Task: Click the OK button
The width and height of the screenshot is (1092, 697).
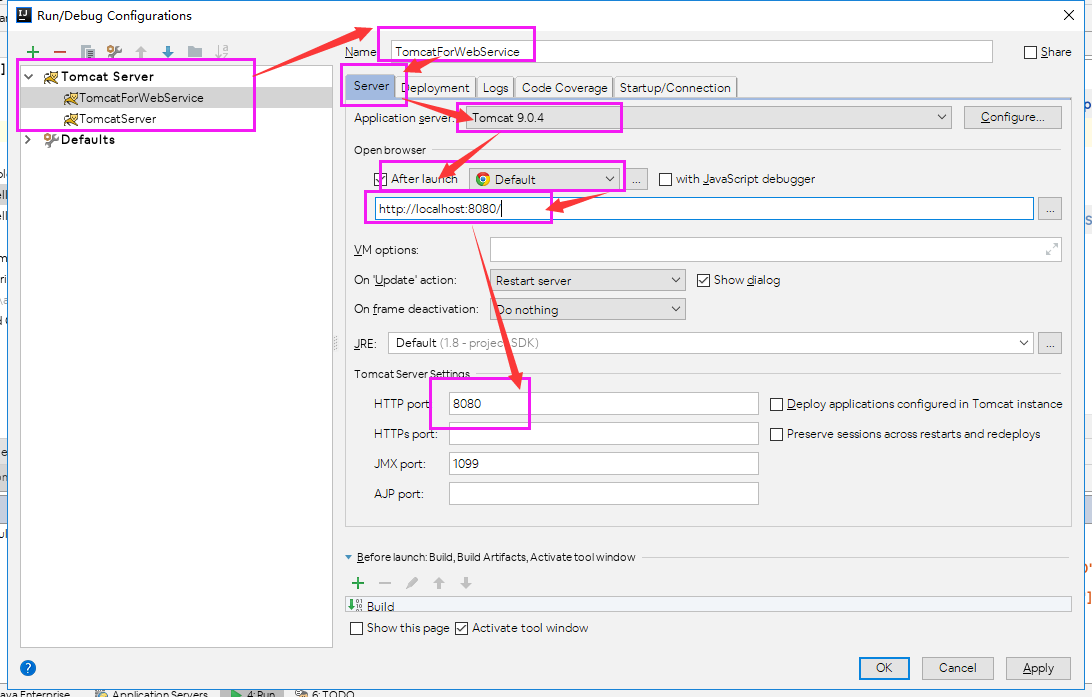Action: pos(884,668)
